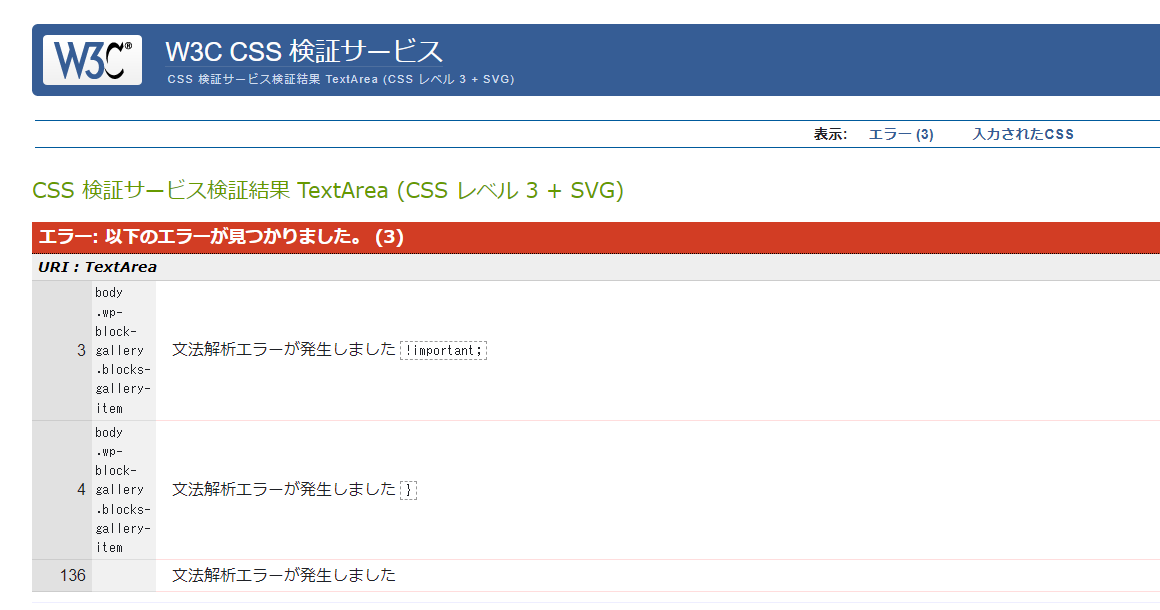1160x610 pixels.
Task: Click the banner subtitle CSS 検証サービス検証結果 TextArea
Action: [340, 79]
